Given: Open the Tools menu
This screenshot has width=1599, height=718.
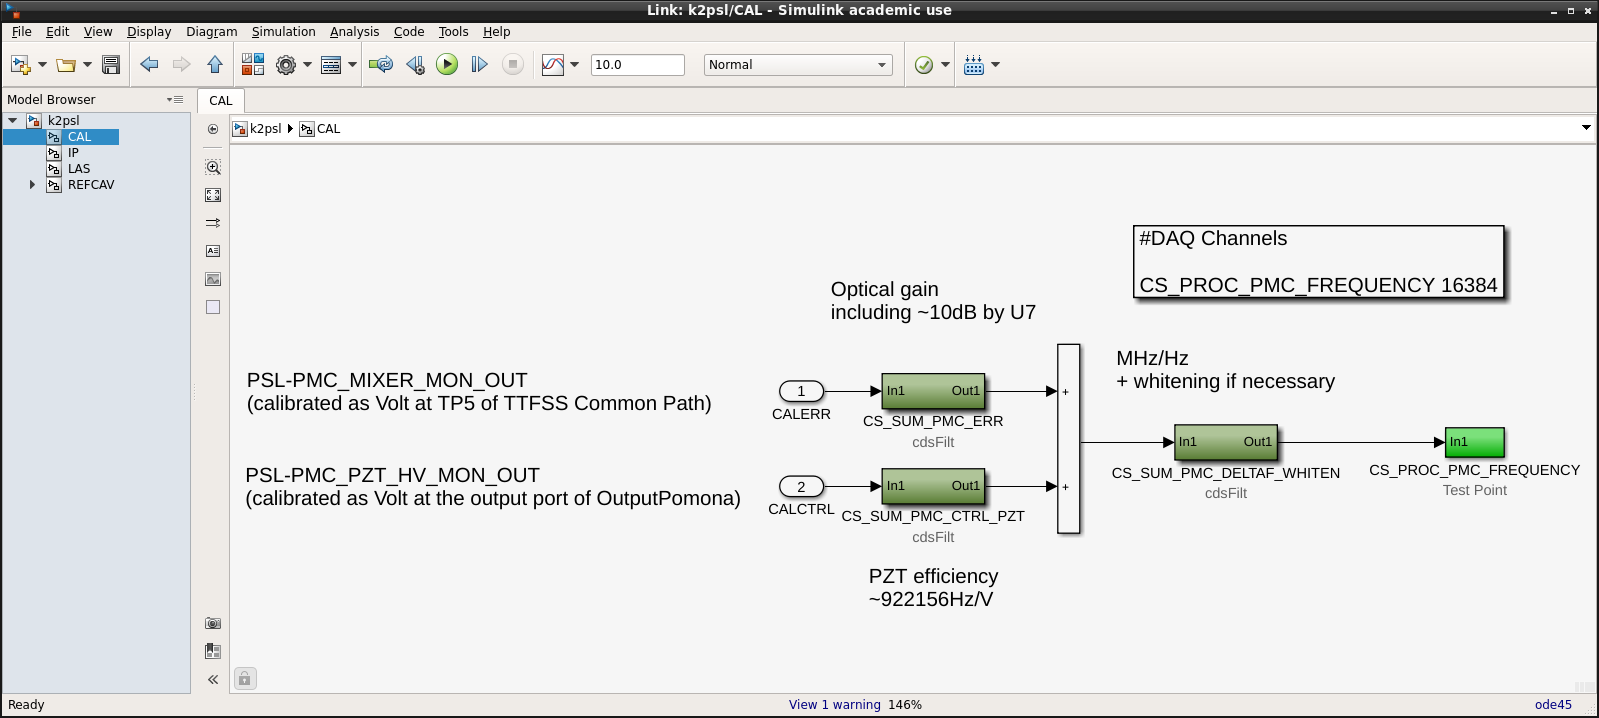Looking at the screenshot, I should 453,32.
